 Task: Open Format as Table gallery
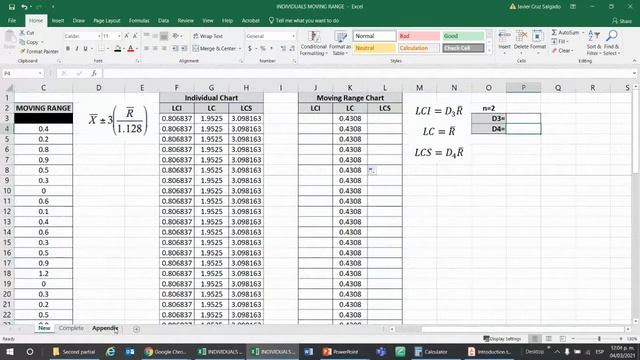[340, 43]
